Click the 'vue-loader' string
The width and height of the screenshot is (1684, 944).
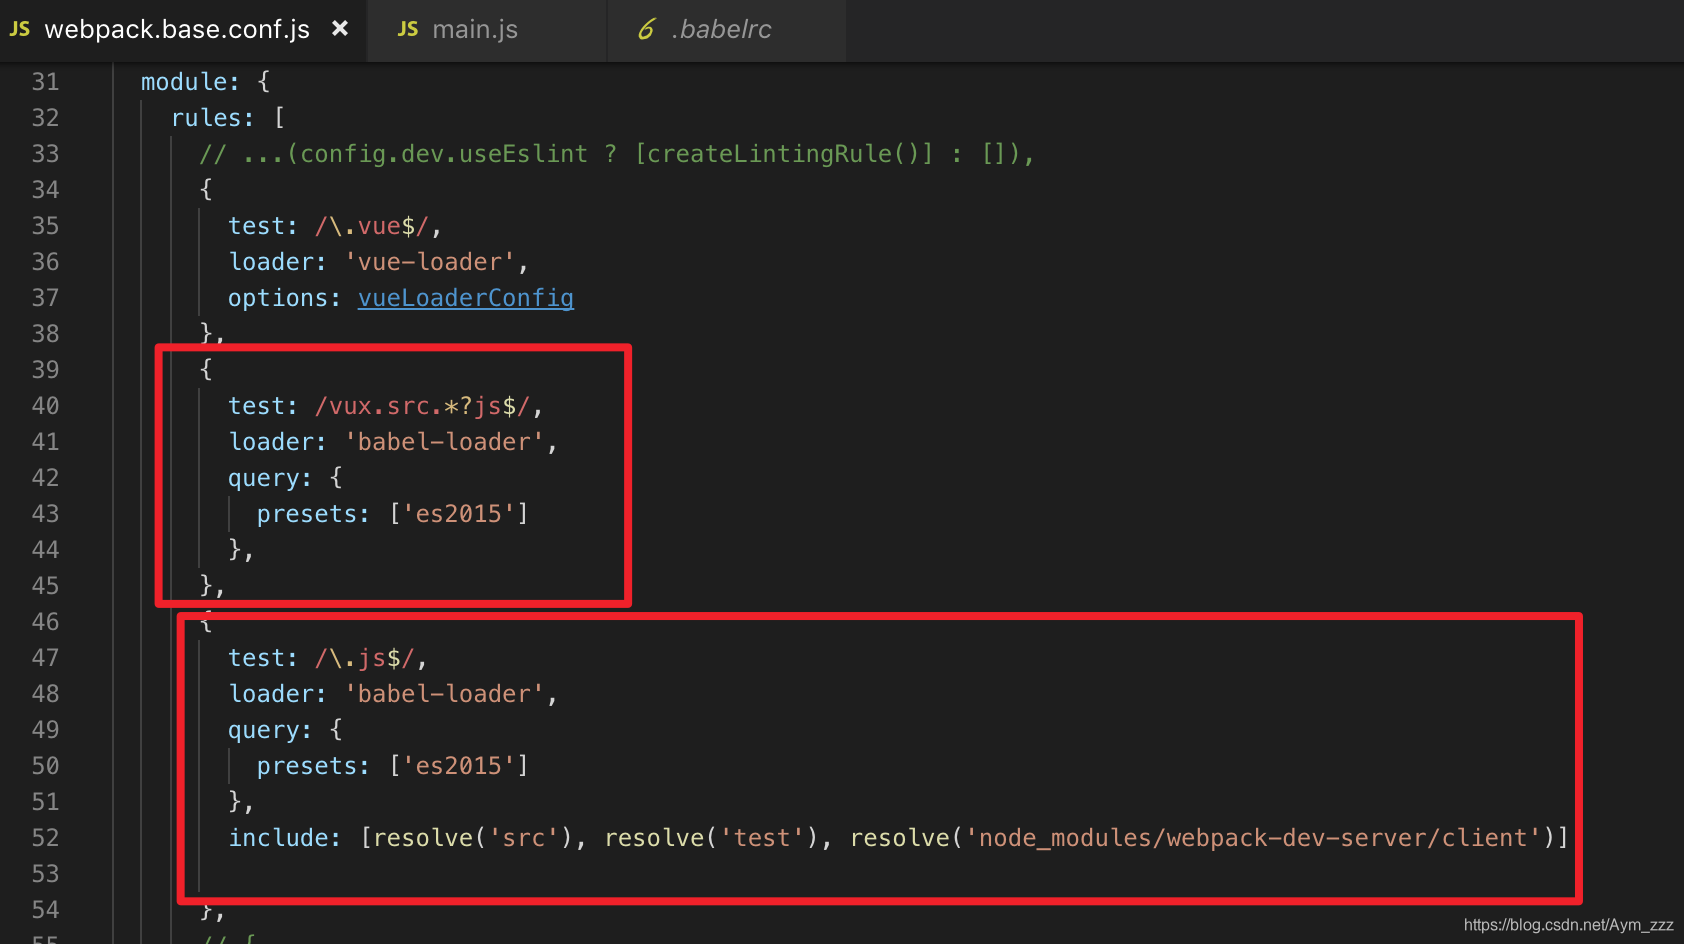click(x=430, y=262)
